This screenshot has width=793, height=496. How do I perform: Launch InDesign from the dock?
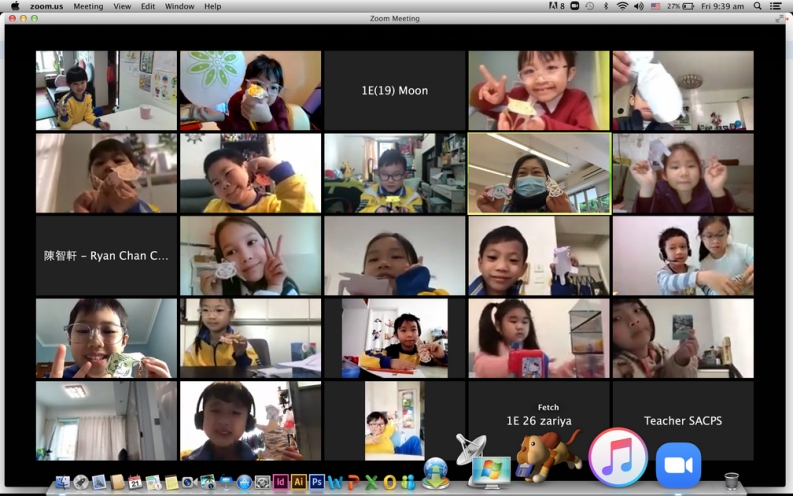[x=280, y=482]
